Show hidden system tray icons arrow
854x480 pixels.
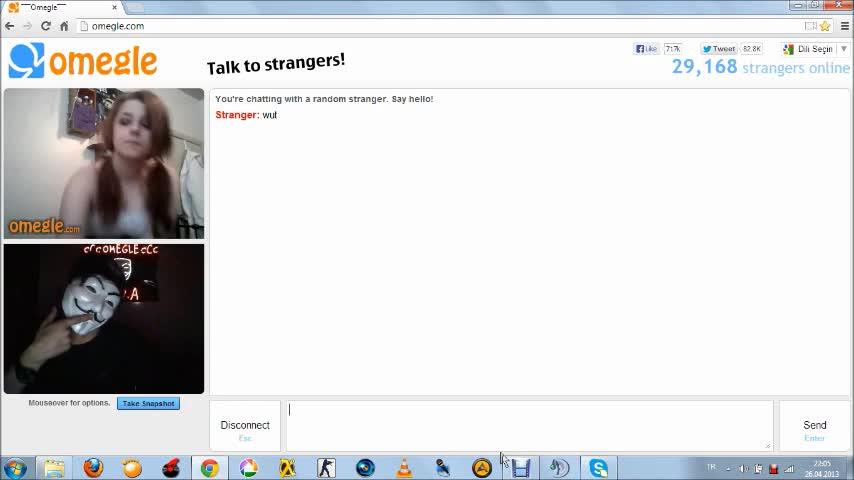(x=728, y=469)
